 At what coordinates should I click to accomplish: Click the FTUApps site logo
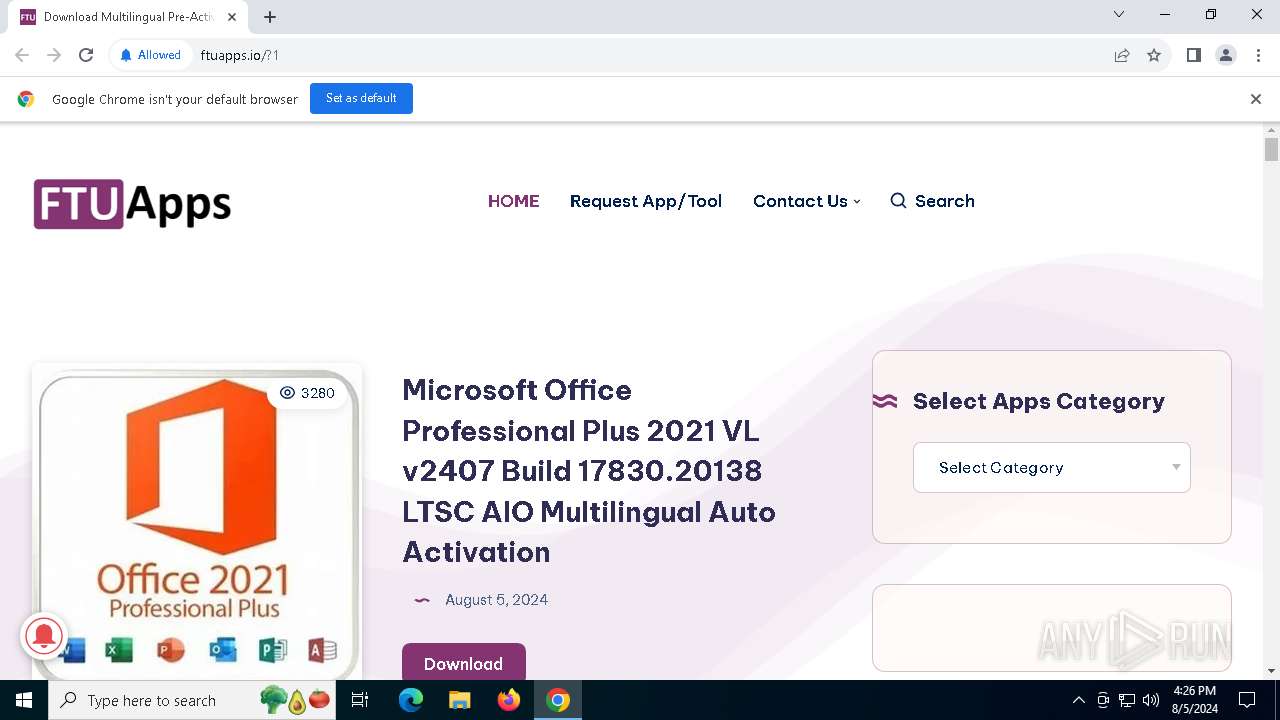point(132,204)
